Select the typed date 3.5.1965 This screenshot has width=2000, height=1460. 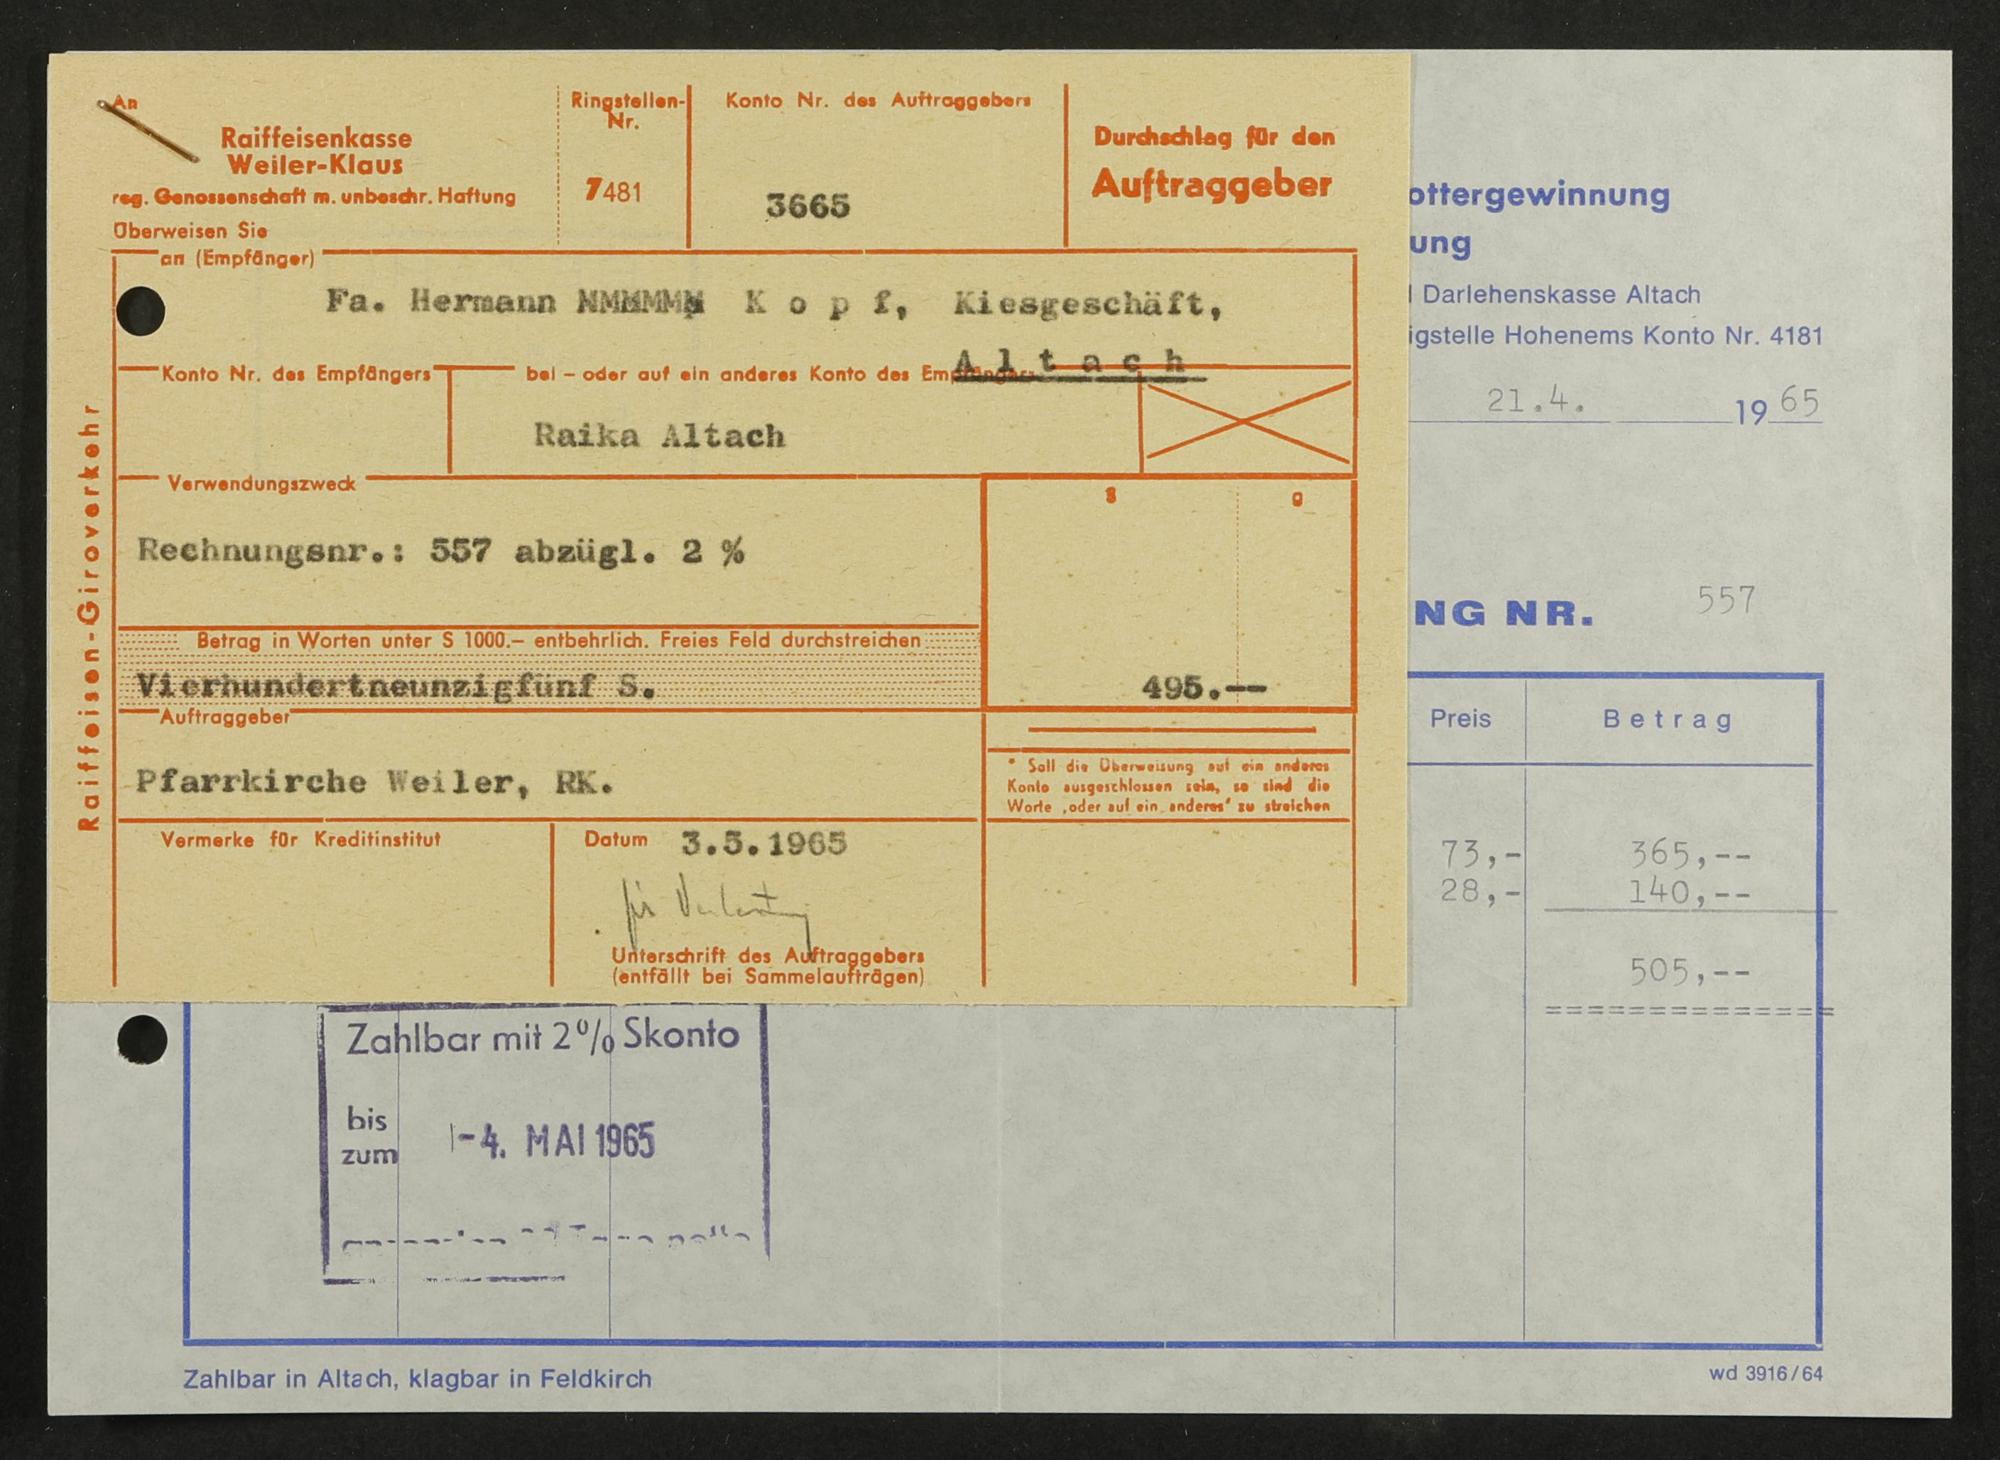click(764, 844)
